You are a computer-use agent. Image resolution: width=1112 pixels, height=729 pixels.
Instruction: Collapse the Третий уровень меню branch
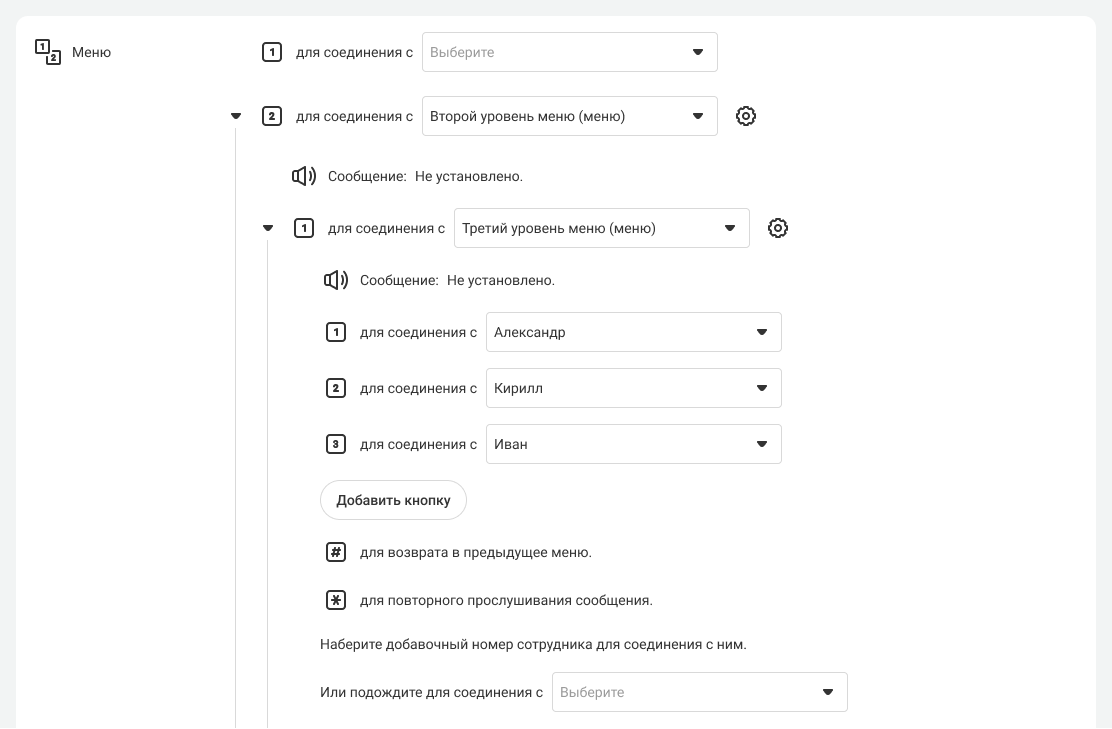coord(268,228)
